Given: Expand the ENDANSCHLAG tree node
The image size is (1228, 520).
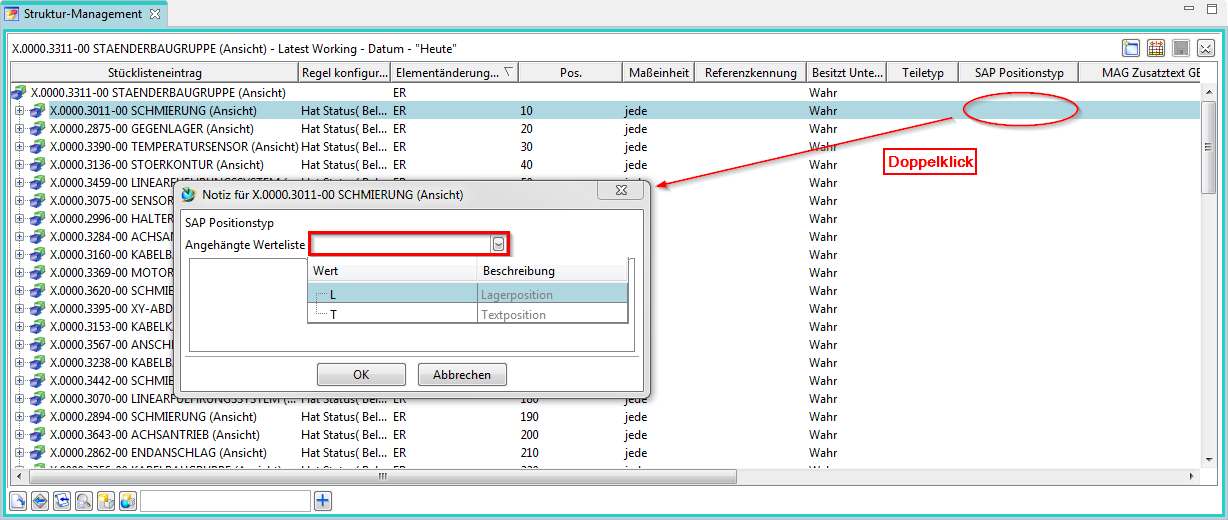Looking at the screenshot, I should [19, 453].
